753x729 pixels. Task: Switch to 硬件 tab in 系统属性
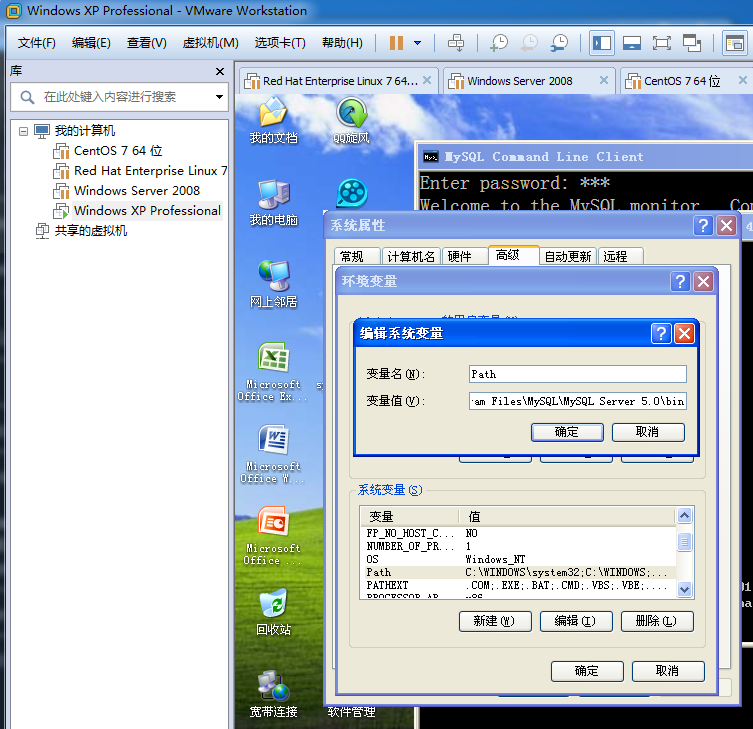(464, 256)
